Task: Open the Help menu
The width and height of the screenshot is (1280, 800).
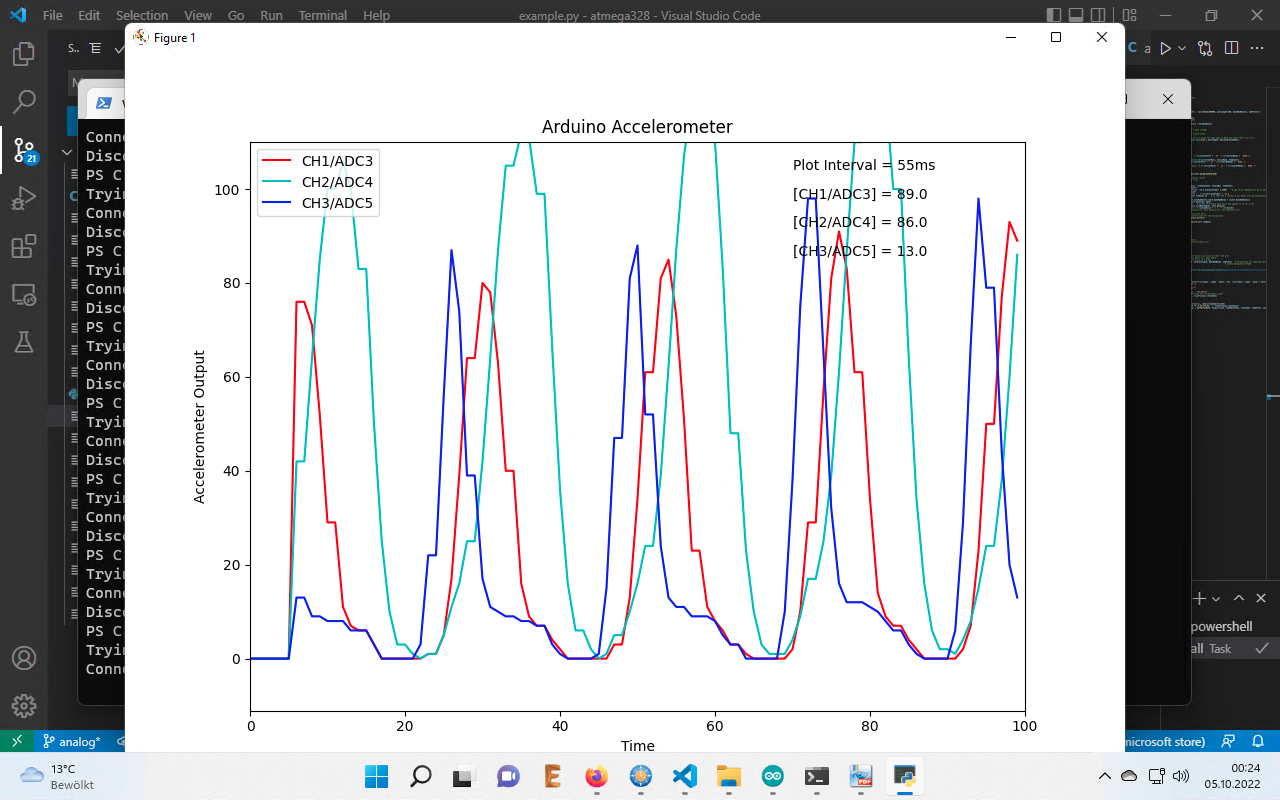Action: click(x=376, y=16)
